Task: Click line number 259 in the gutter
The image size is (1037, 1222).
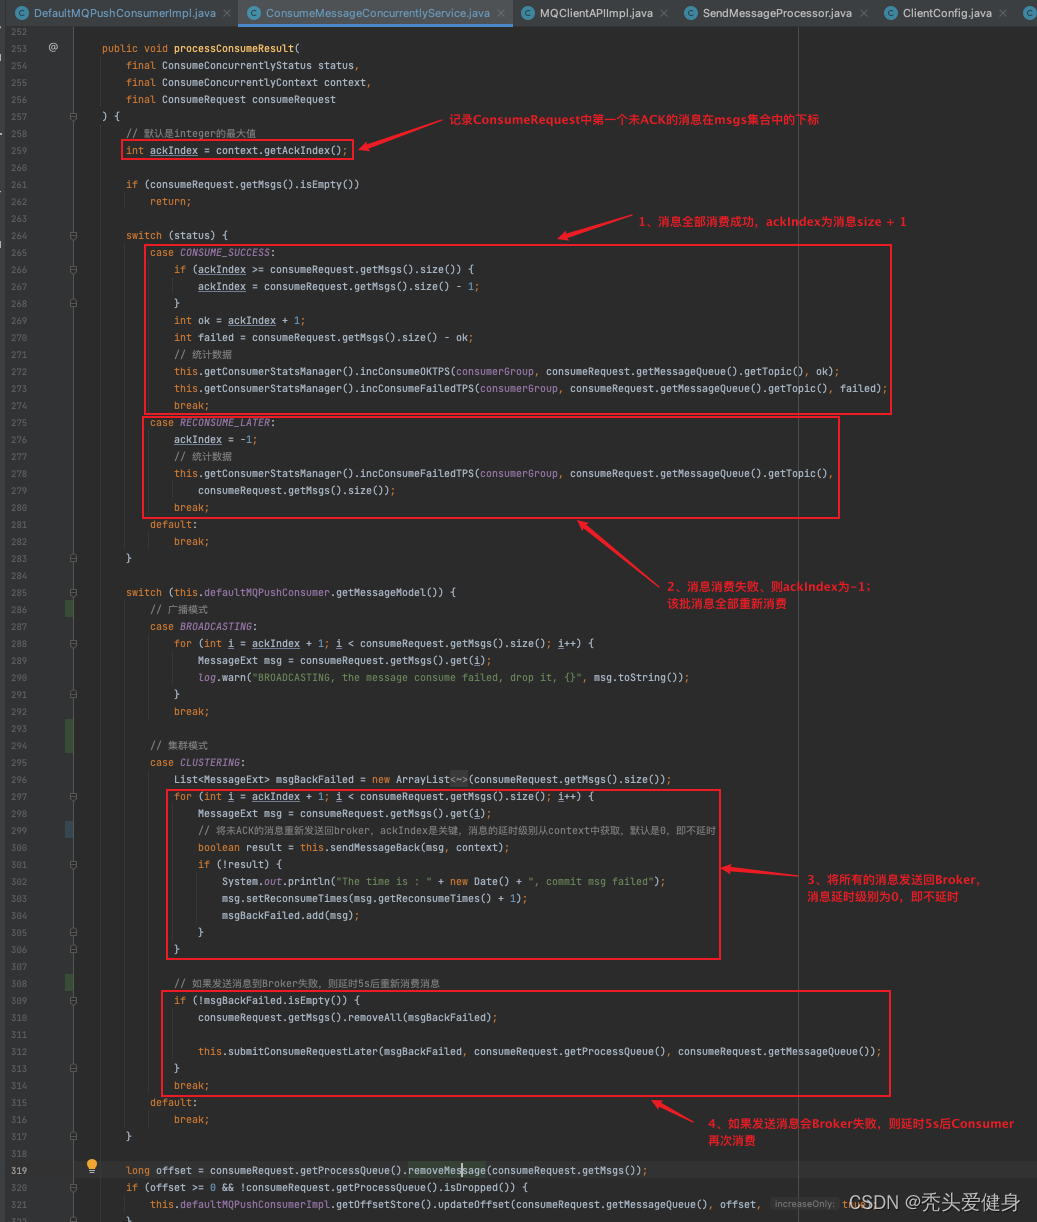Action: pyautogui.click(x=19, y=151)
